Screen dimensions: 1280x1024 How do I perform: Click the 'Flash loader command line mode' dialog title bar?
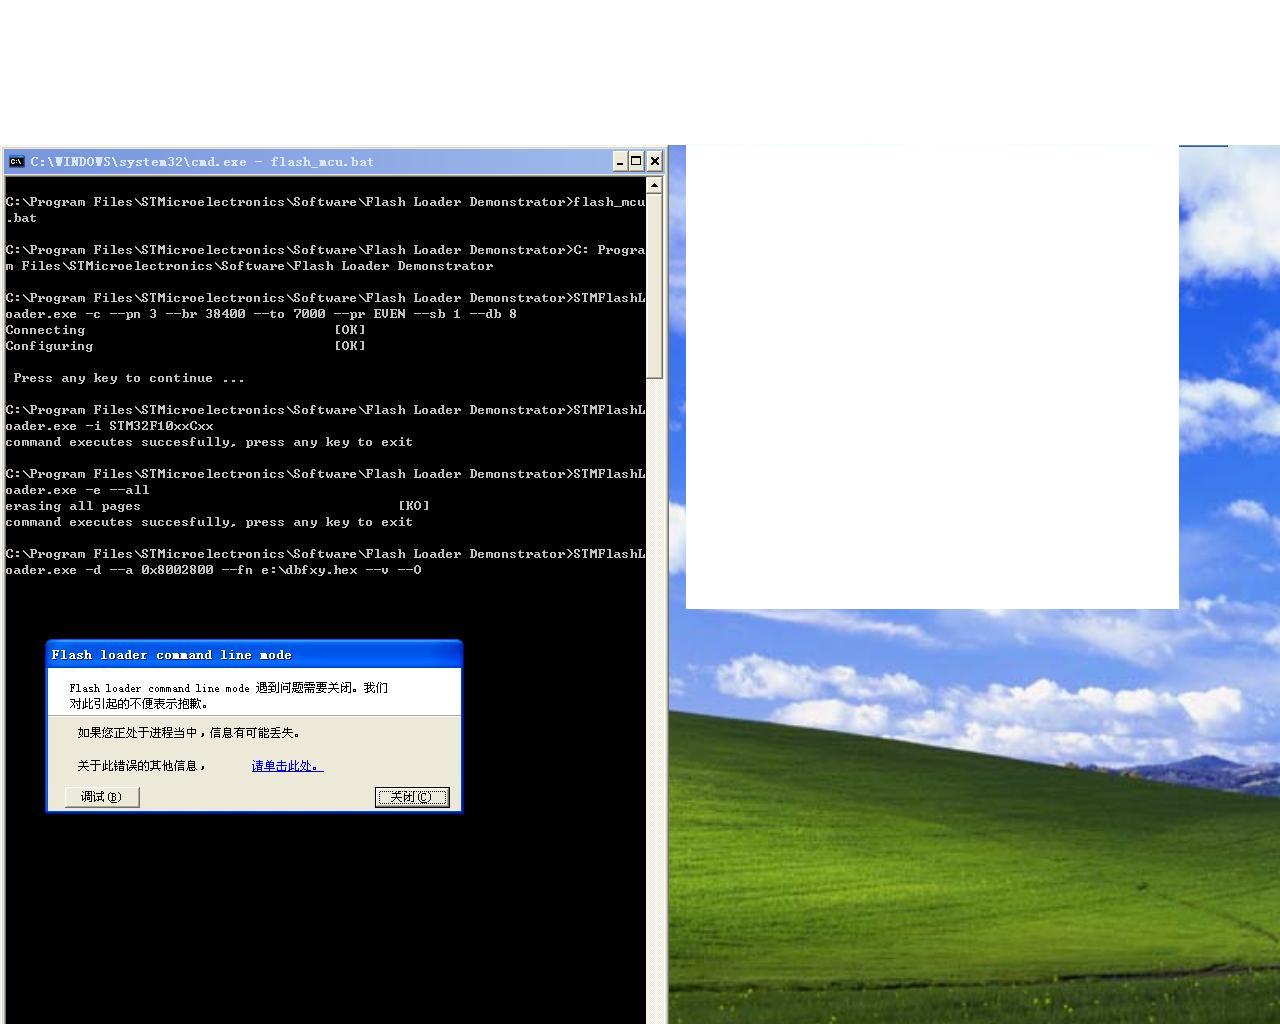tap(254, 655)
